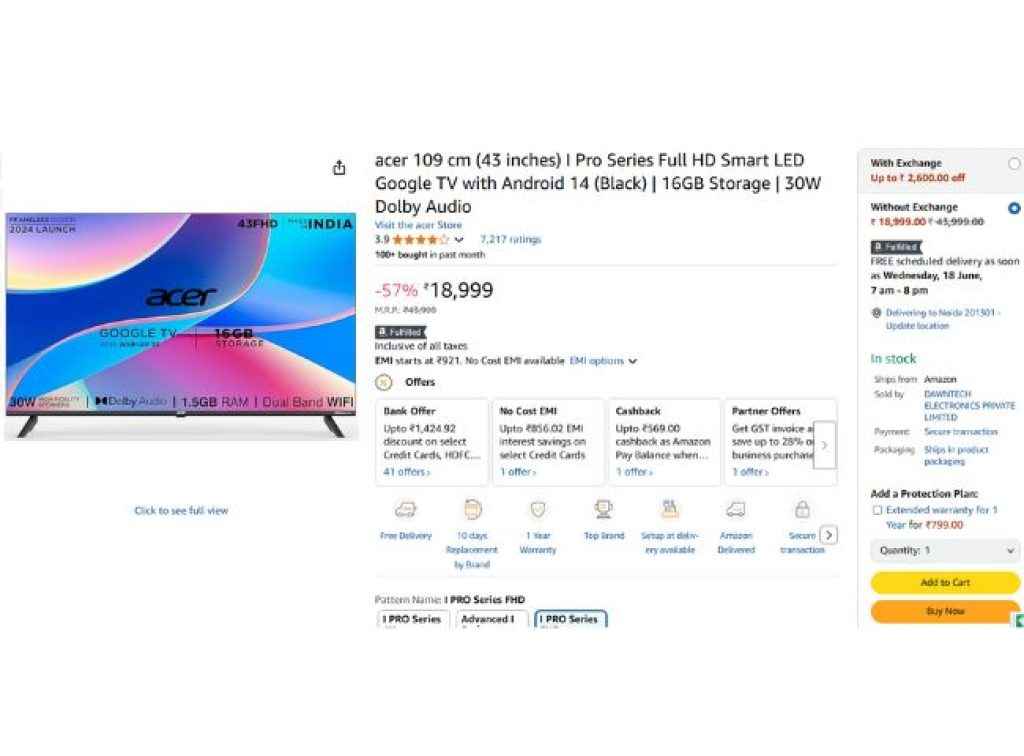Click the Top Brand trophy icon
Image resolution: width=1024 pixels, height=756 pixels.
pos(603,509)
